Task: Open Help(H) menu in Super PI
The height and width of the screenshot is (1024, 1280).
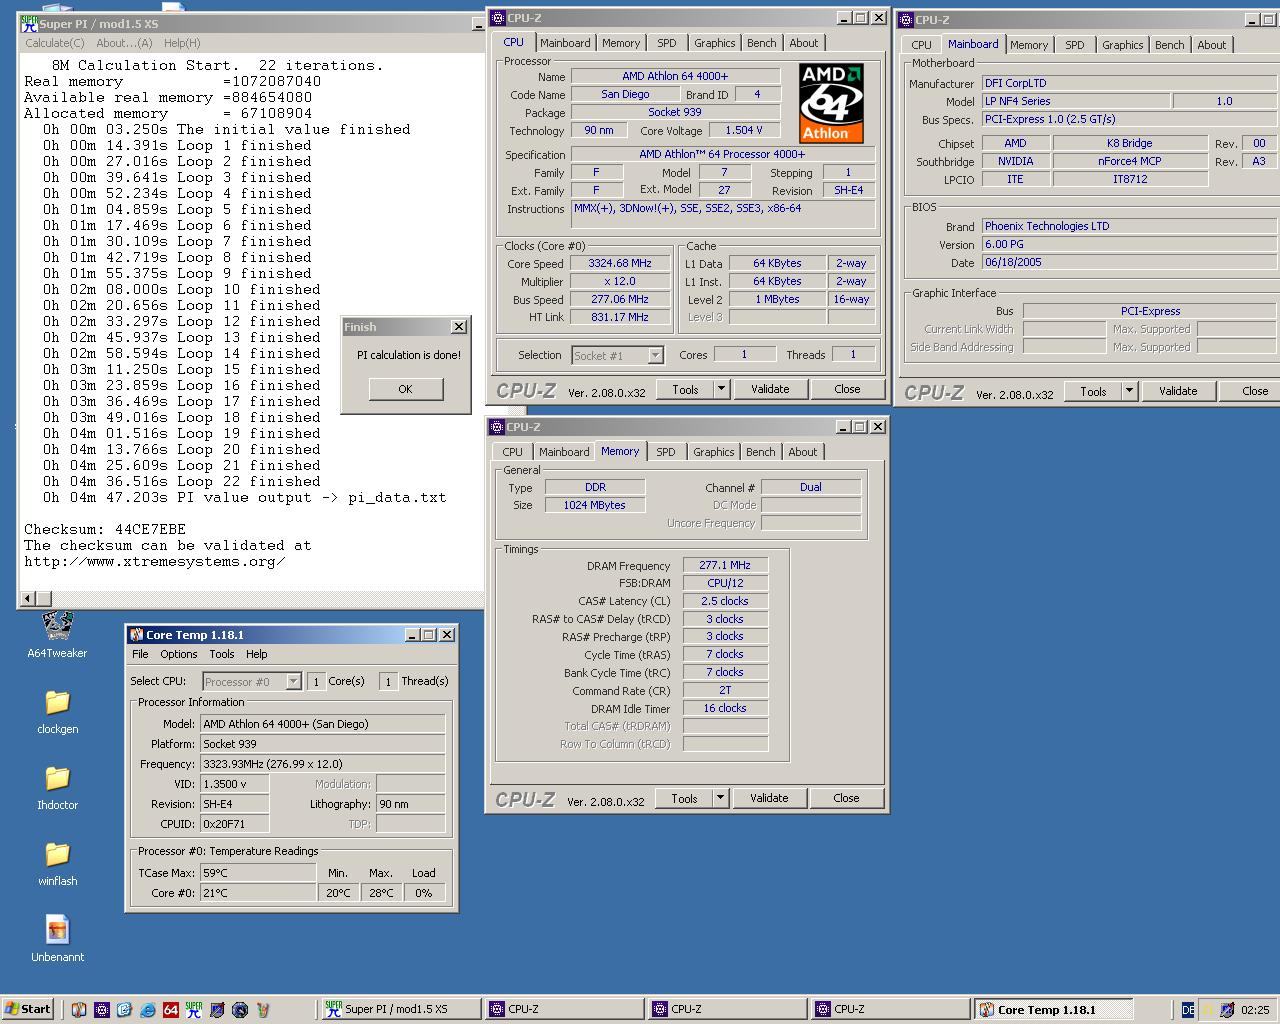Action: 182,43
